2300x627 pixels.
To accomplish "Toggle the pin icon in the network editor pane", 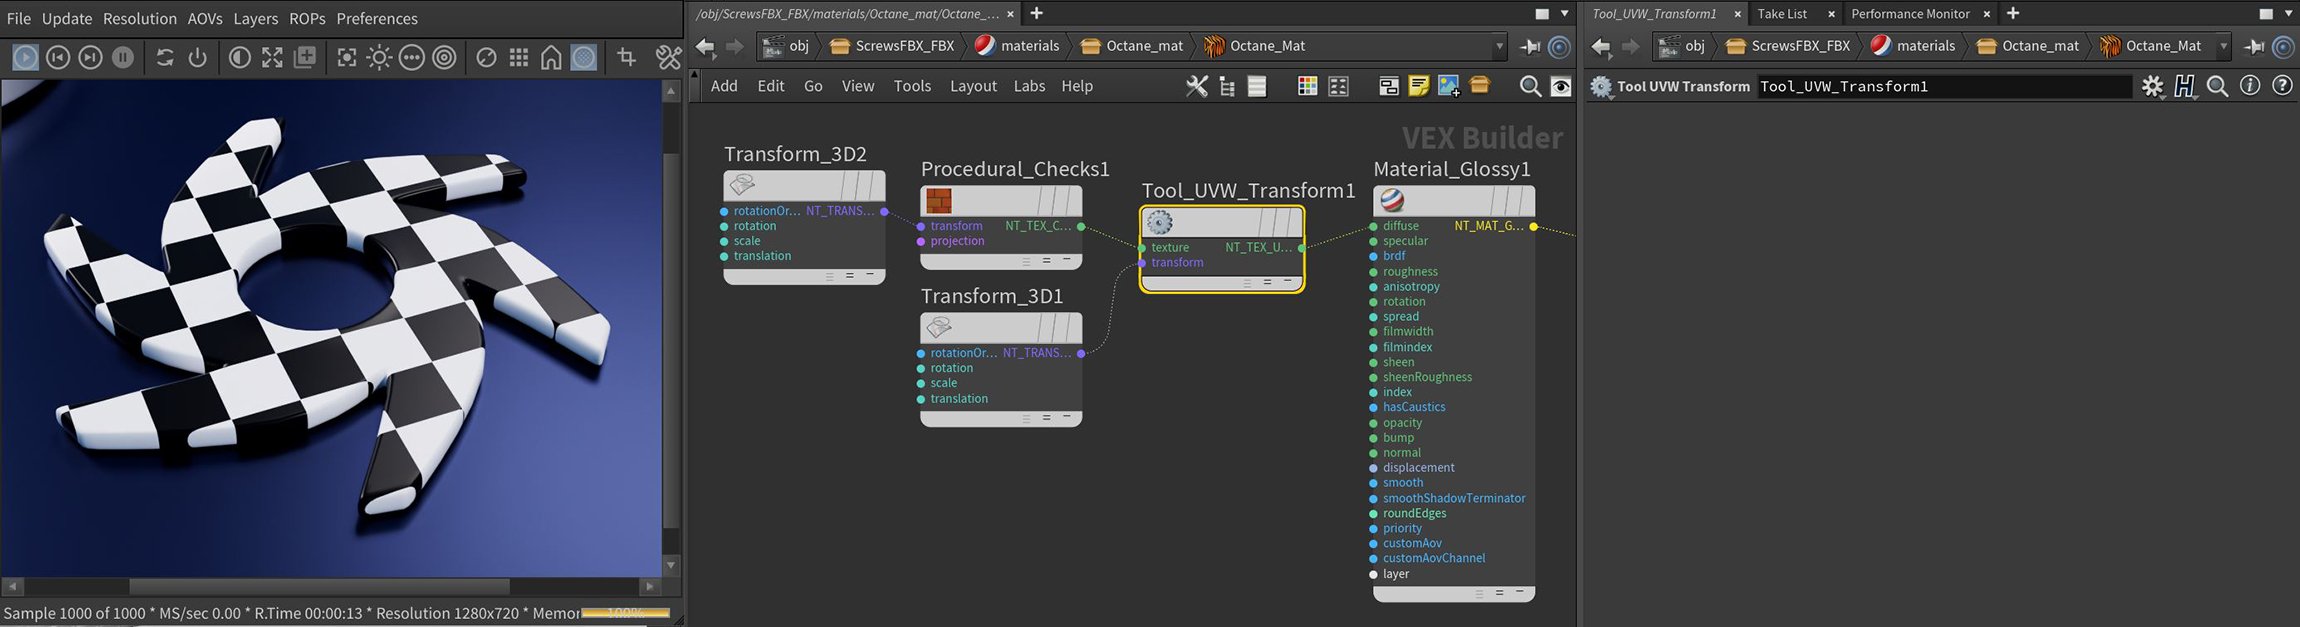I will click(1530, 46).
